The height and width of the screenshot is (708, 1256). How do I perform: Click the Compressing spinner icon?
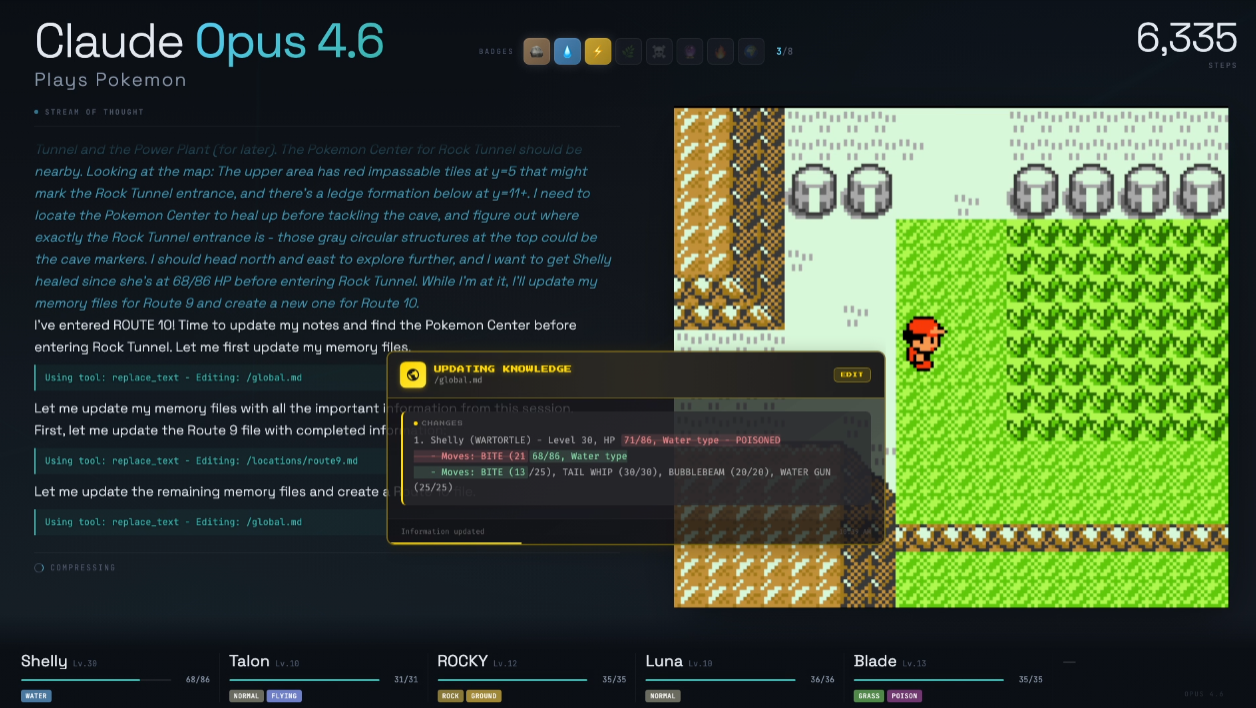point(39,568)
